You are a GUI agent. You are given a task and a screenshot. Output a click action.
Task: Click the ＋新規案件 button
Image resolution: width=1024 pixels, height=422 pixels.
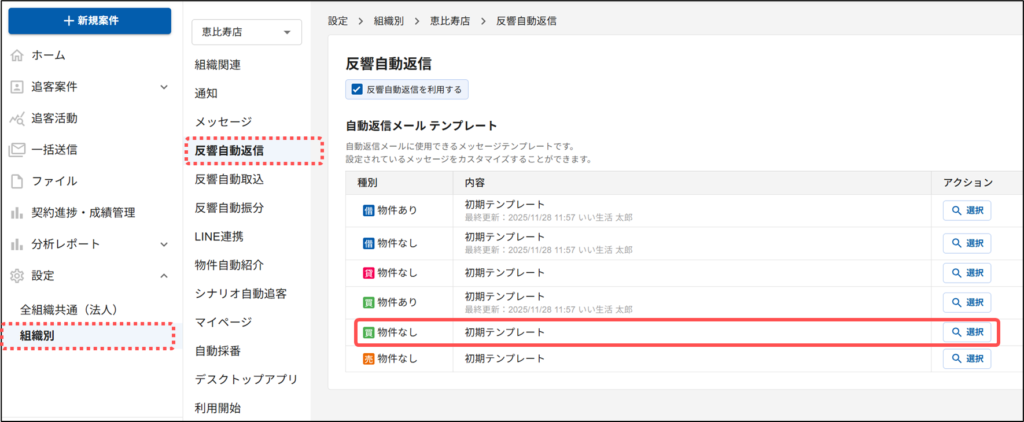click(89, 21)
